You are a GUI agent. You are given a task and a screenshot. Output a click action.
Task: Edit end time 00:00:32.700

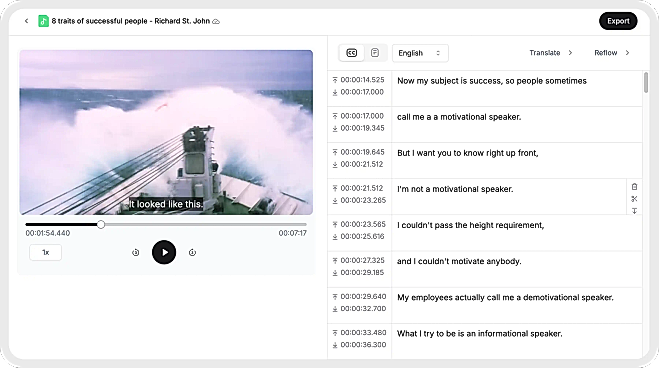[x=363, y=309]
